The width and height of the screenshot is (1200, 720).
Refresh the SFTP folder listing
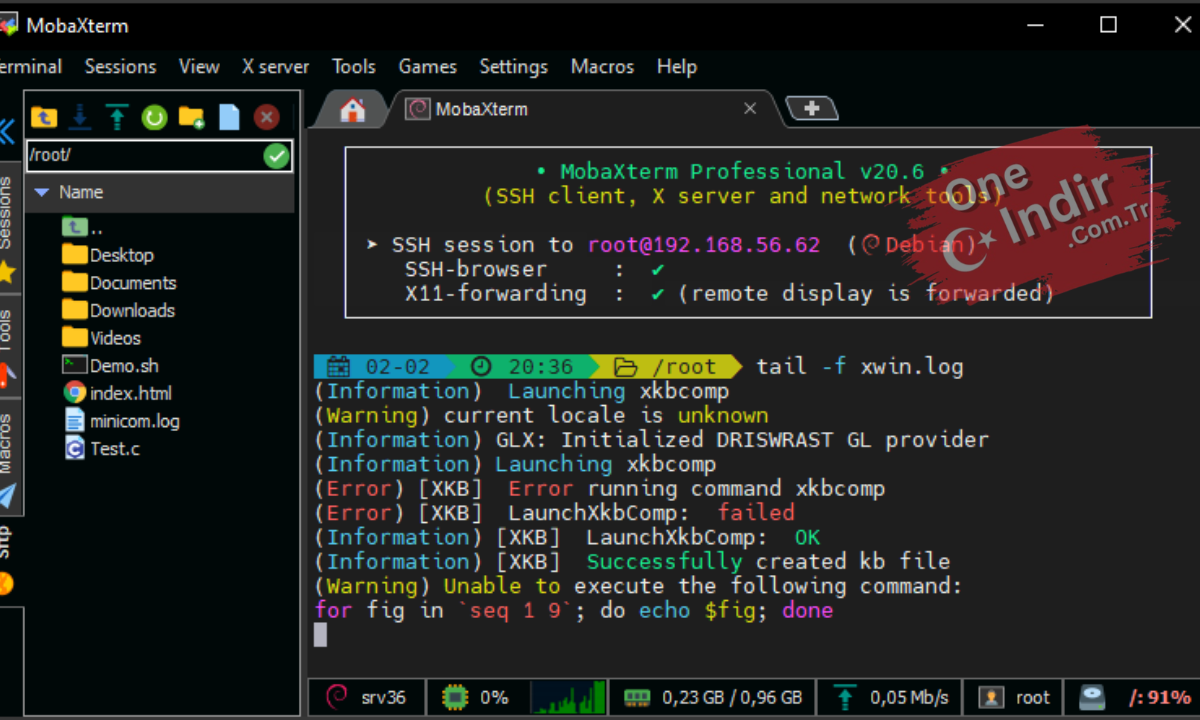154,118
